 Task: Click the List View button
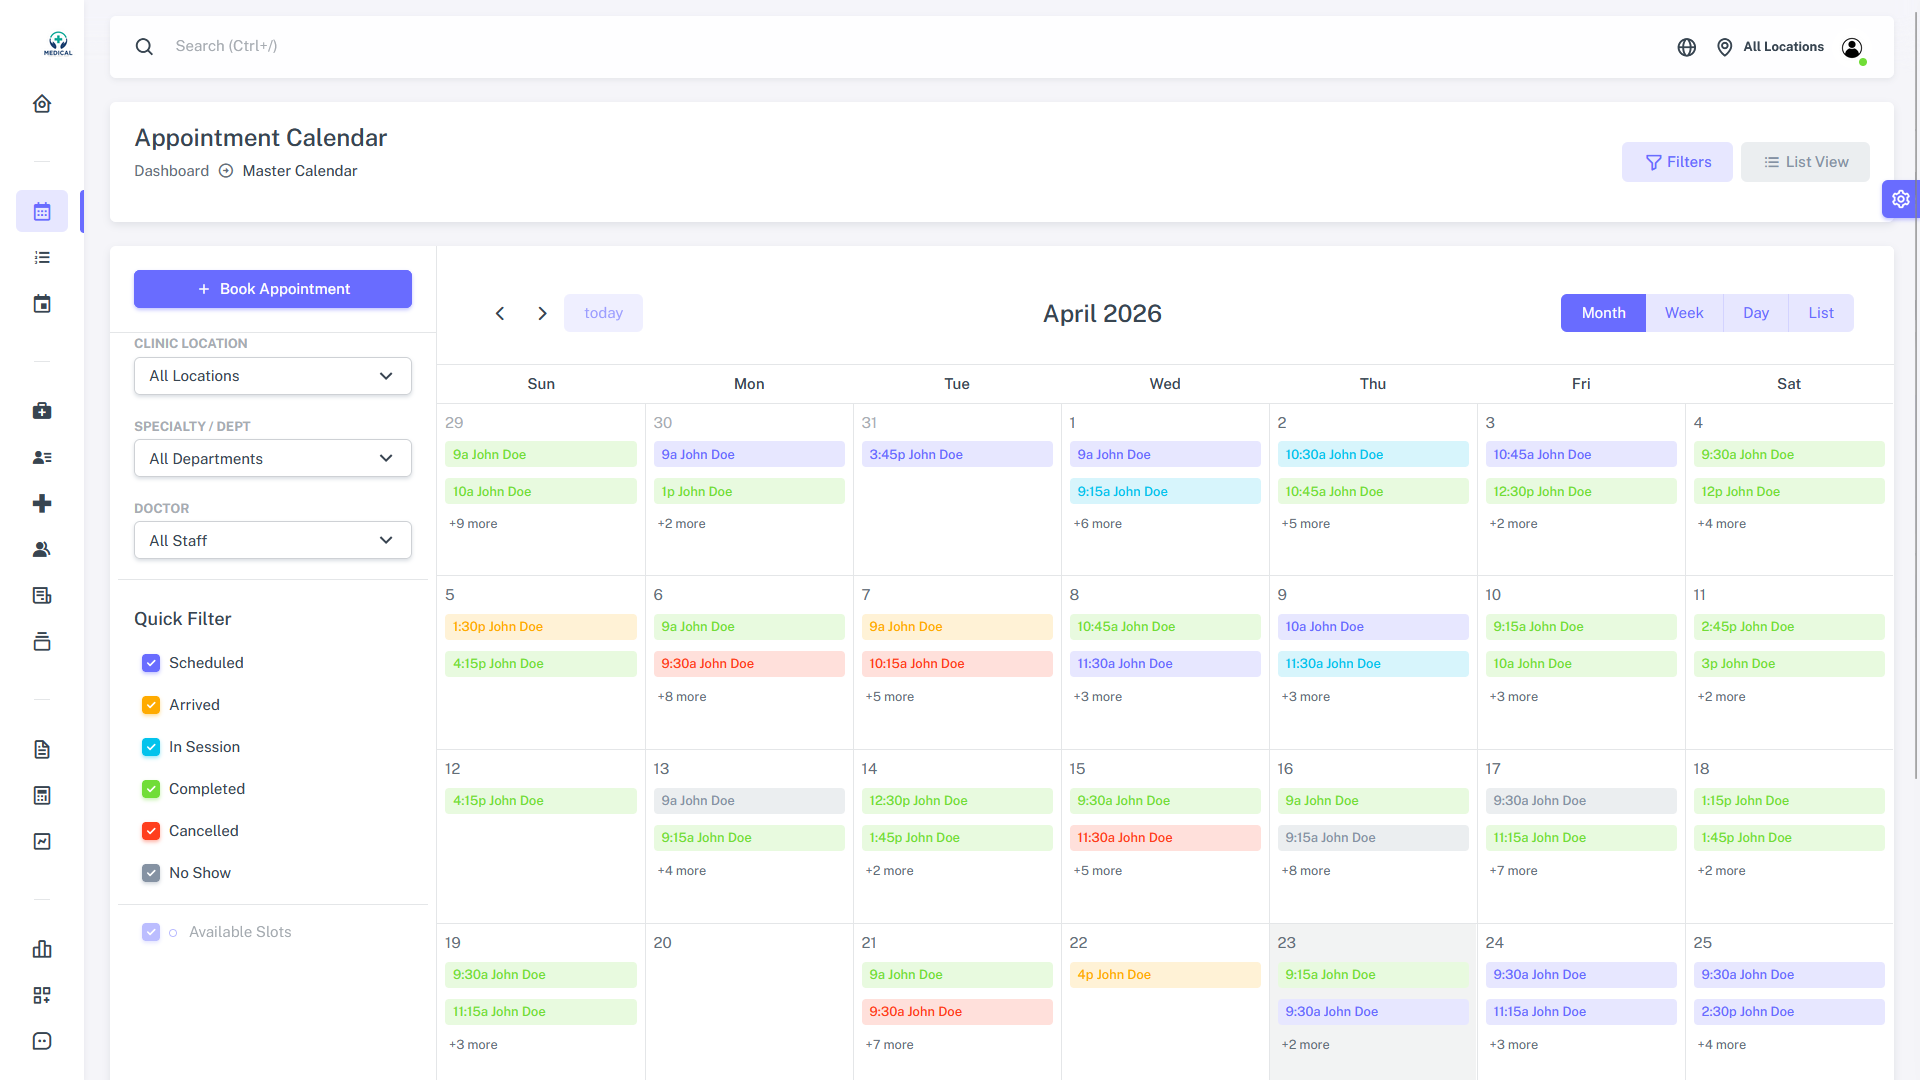[x=1805, y=162]
